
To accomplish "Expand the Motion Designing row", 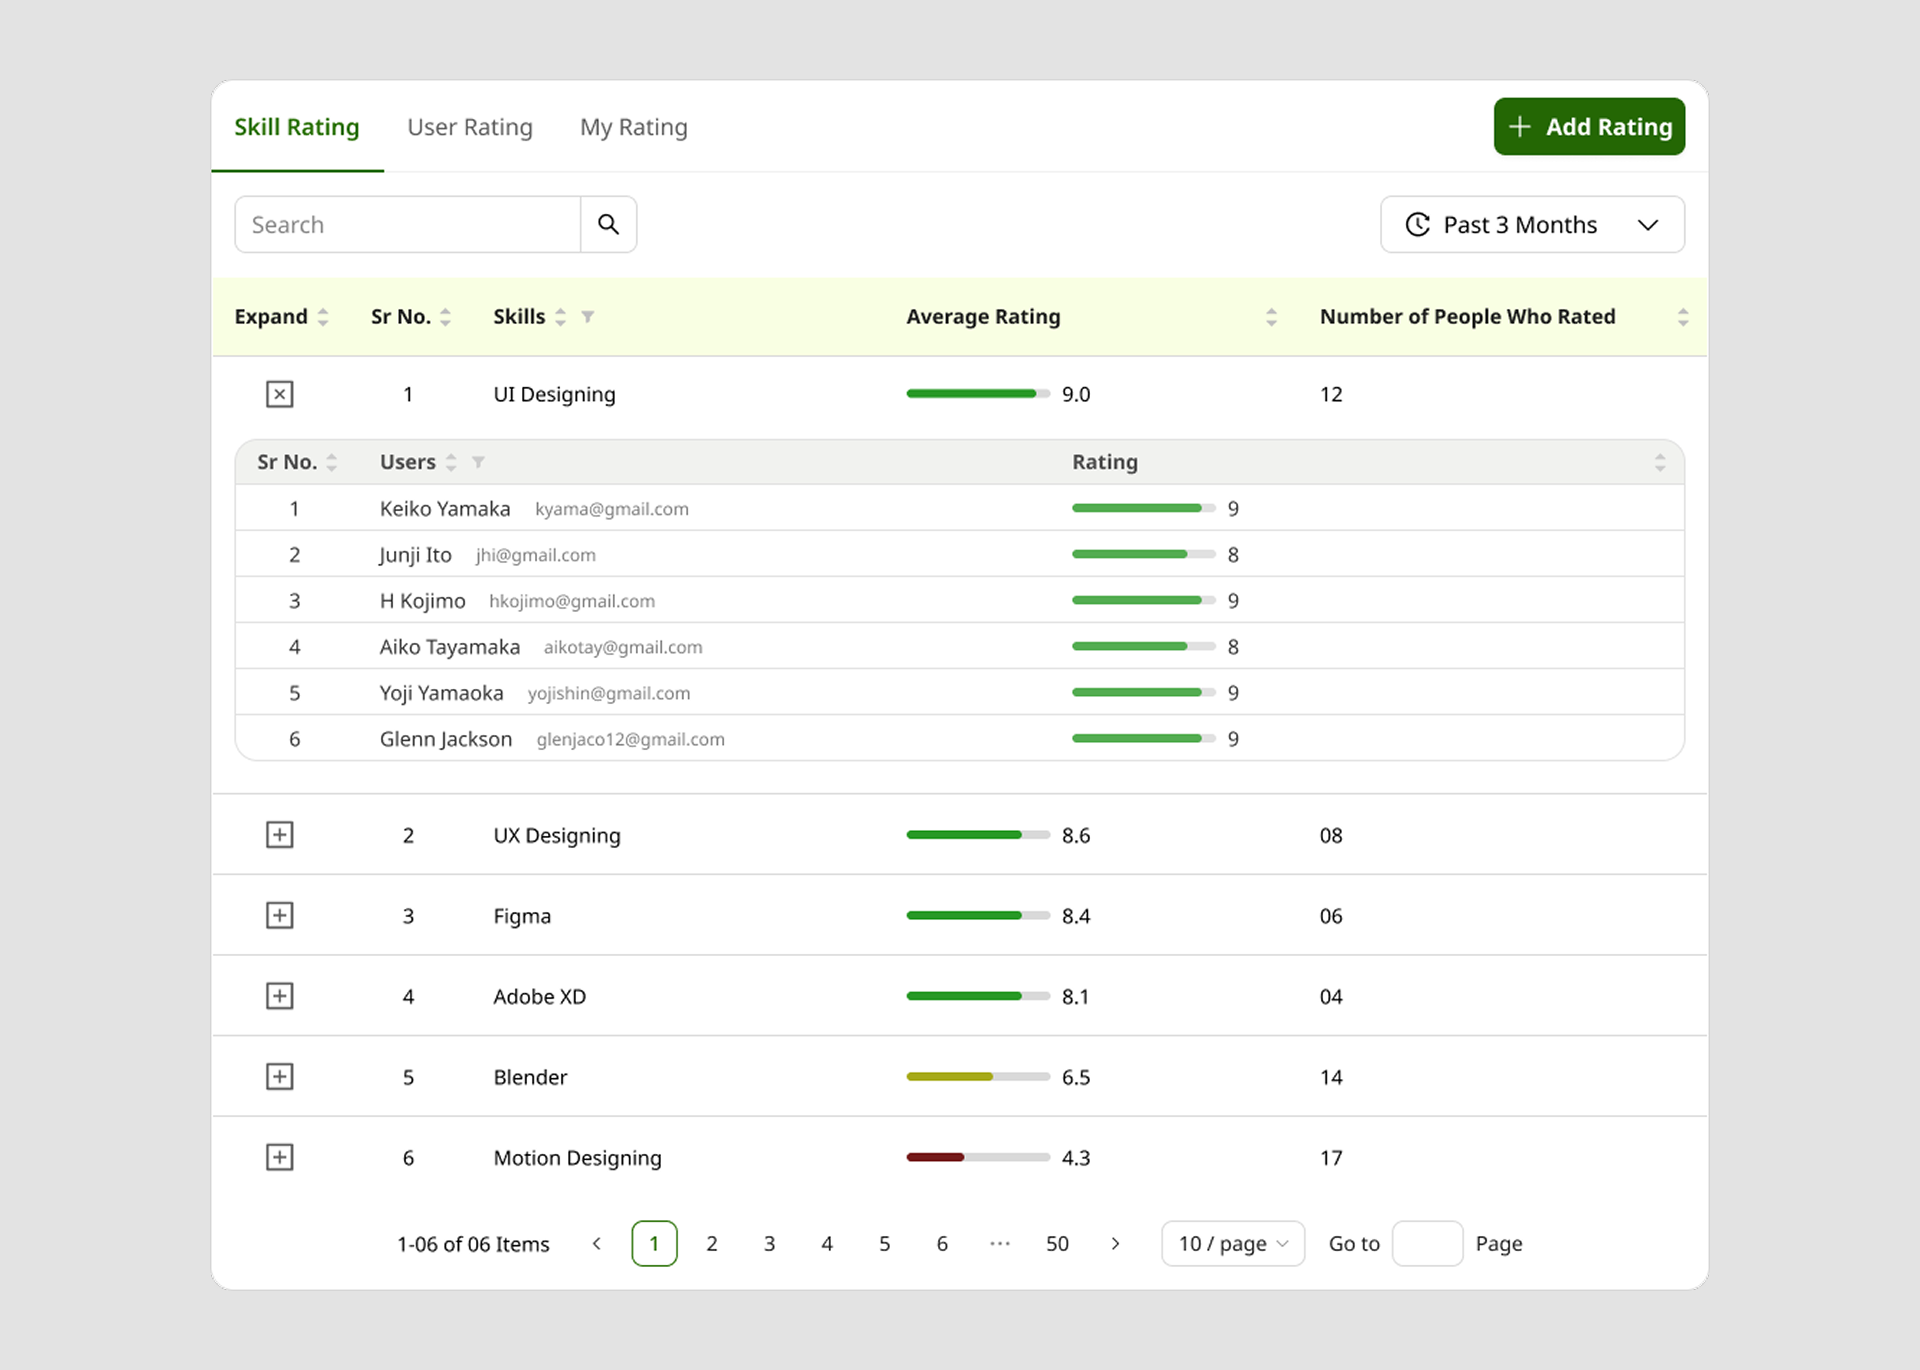I will coord(280,1157).
